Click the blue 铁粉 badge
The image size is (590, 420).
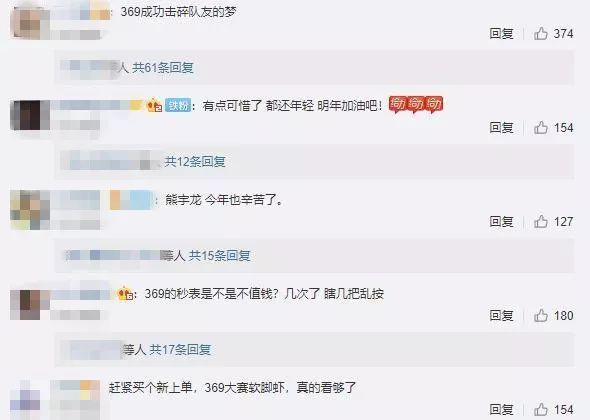[x=178, y=106]
